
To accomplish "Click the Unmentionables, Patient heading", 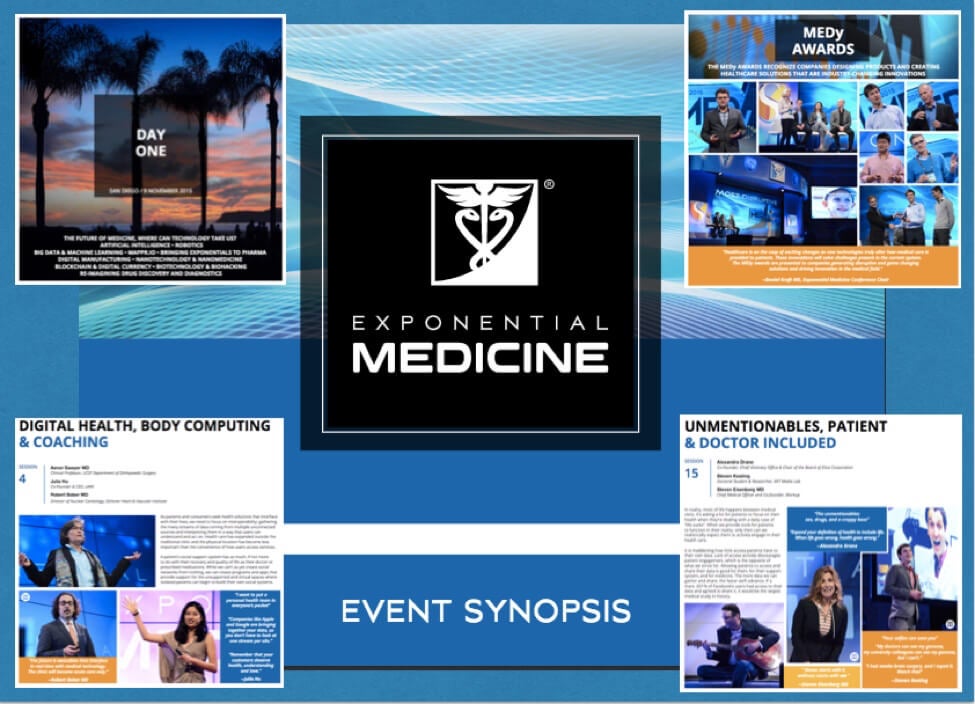I will click(x=785, y=434).
